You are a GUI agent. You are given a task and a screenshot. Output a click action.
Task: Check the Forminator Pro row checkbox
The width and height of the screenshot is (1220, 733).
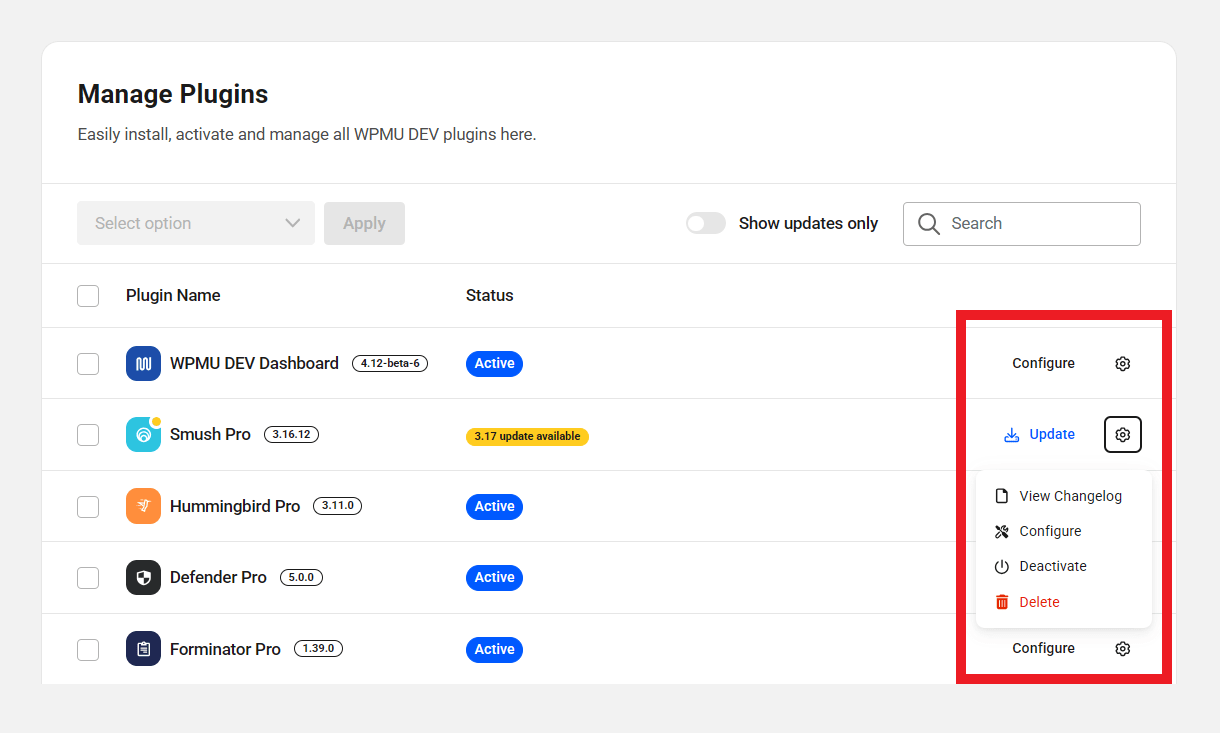coord(88,650)
